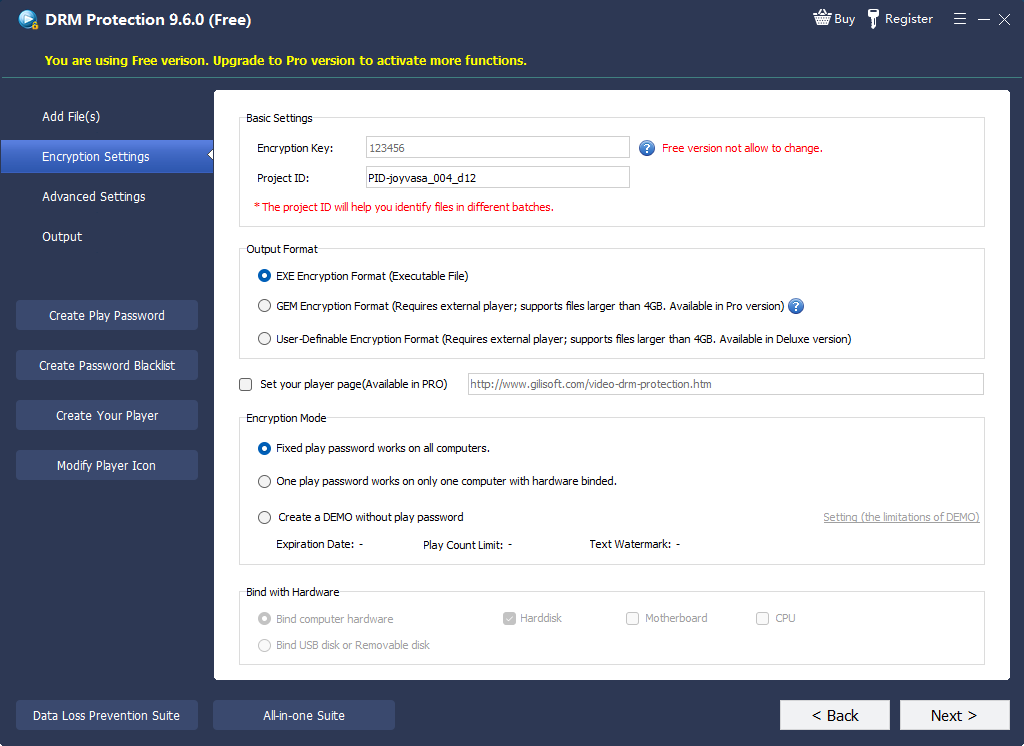Click the Buy link text
Image resolution: width=1024 pixels, height=746 pixels.
pyautogui.click(x=844, y=19)
